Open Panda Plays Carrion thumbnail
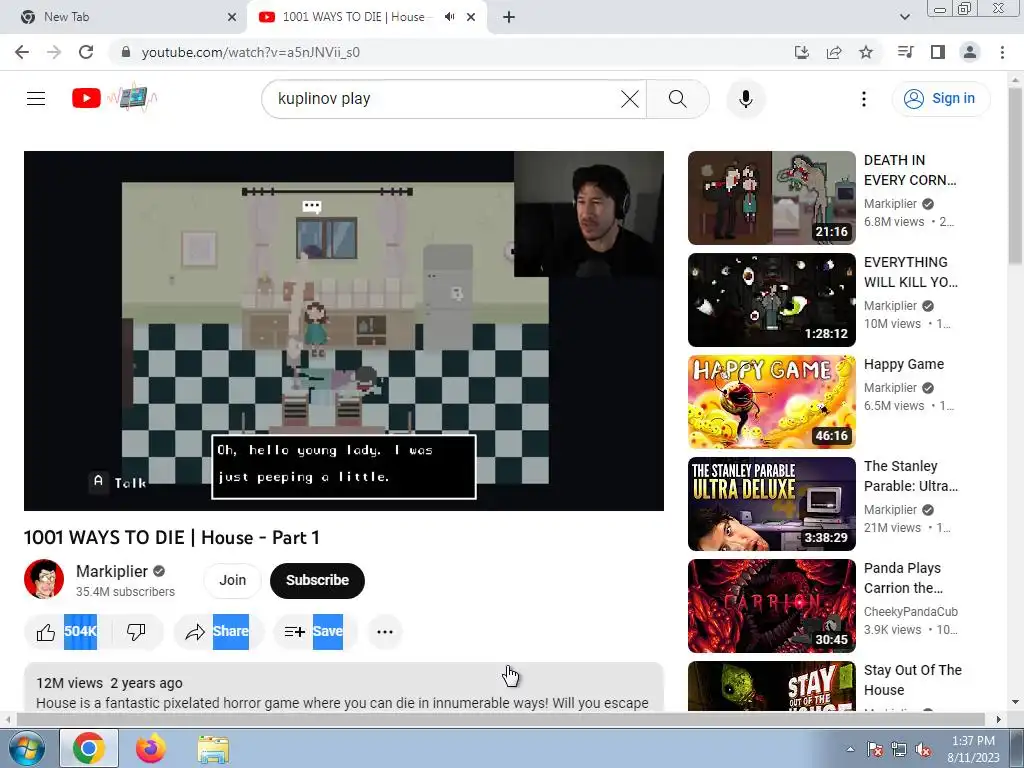This screenshot has height=768, width=1024. click(771, 605)
